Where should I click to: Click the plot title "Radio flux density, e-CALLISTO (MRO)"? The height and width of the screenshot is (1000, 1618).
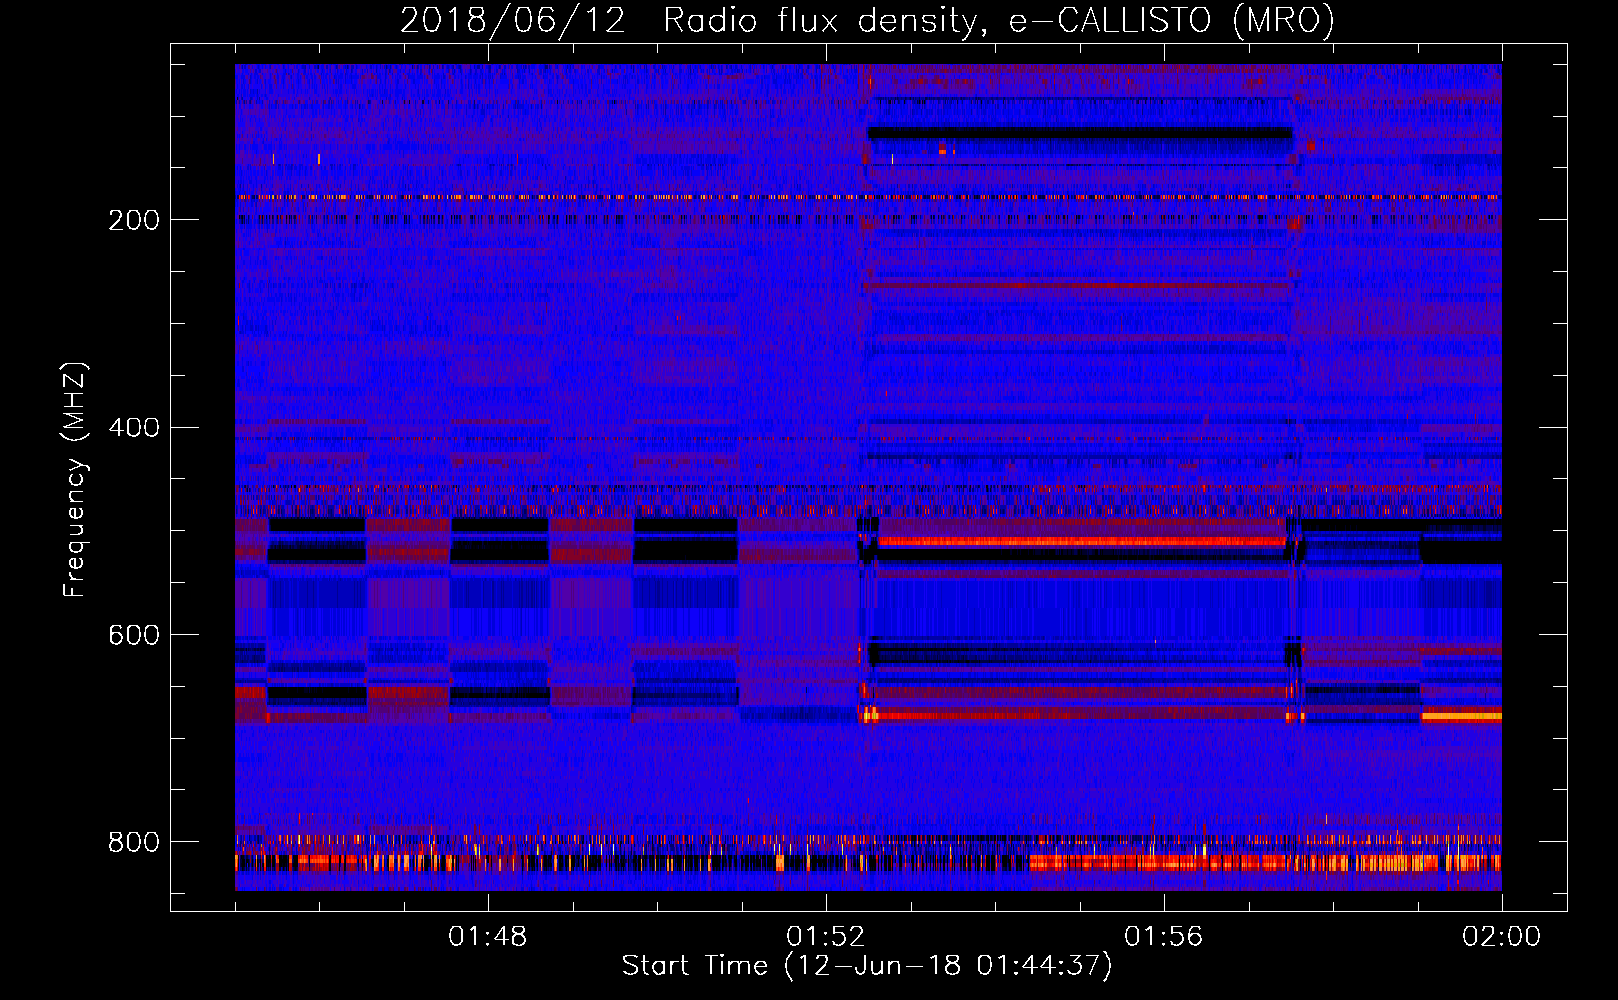coord(999,21)
